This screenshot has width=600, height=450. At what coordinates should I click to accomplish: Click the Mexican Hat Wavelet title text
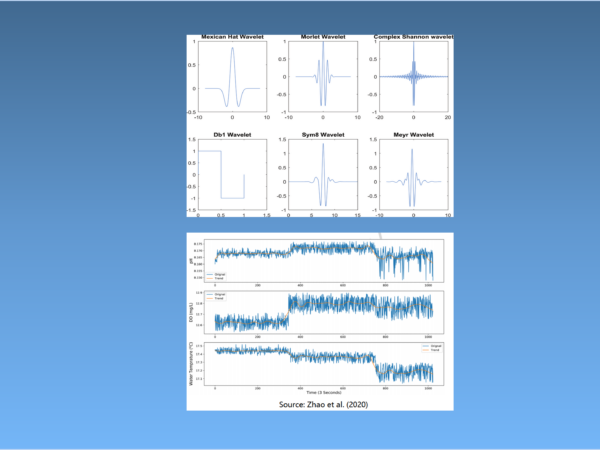(232, 38)
